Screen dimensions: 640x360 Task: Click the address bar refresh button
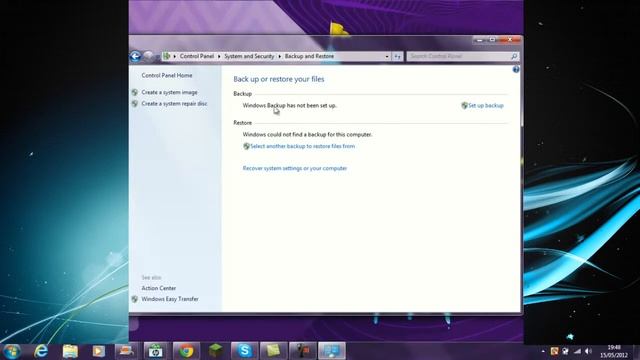click(x=398, y=56)
